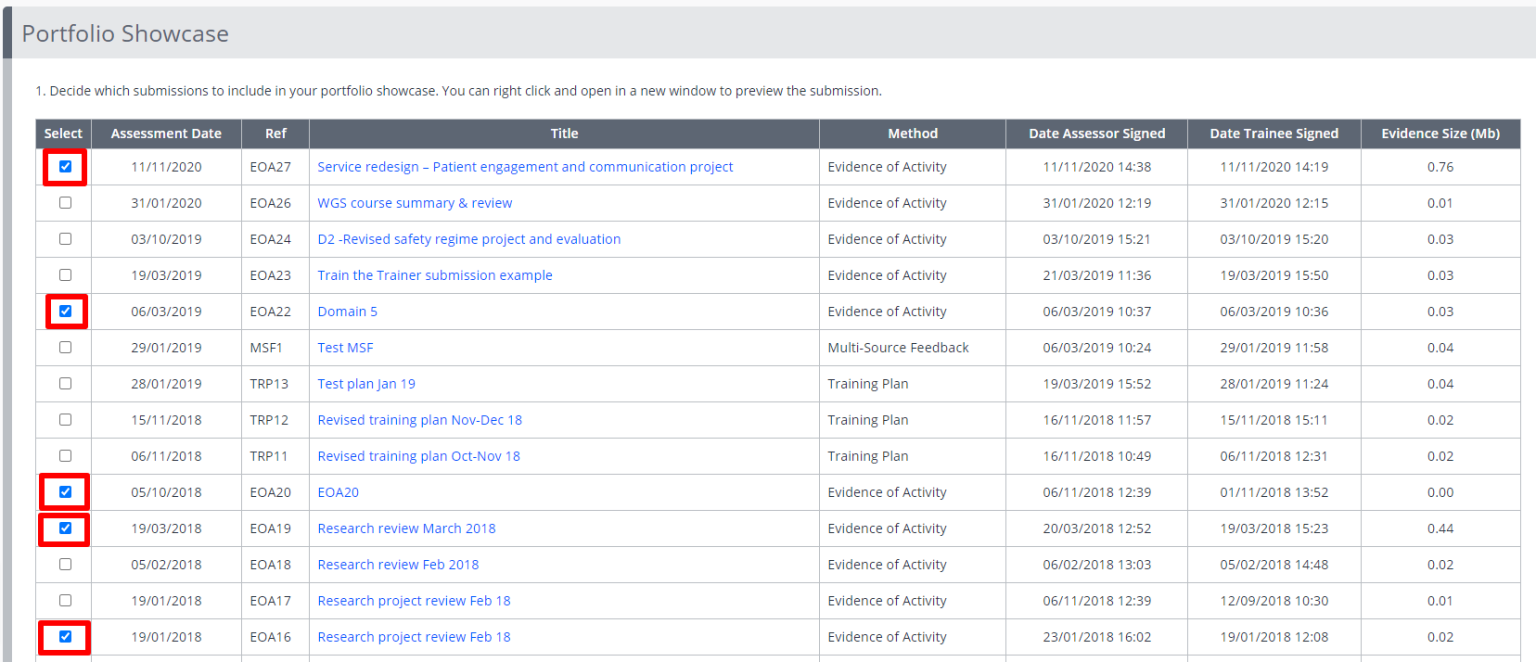
Task: Click the assessment date 29/01/2019 cell
Action: pos(166,347)
